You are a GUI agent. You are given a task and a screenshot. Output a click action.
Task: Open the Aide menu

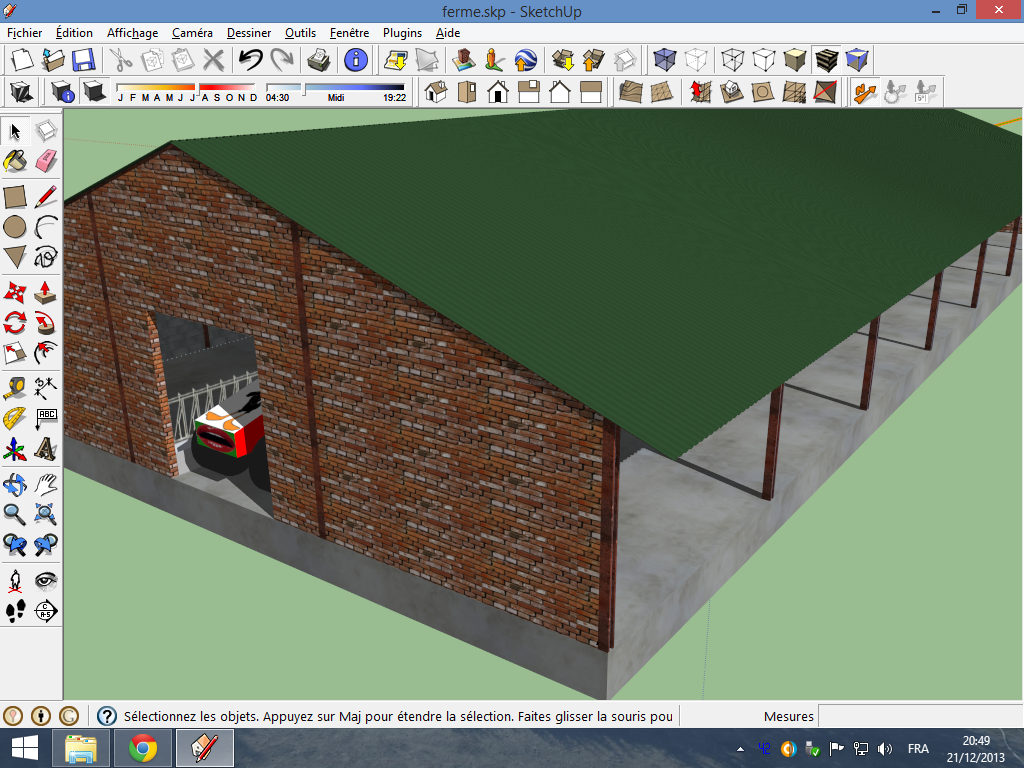click(448, 33)
